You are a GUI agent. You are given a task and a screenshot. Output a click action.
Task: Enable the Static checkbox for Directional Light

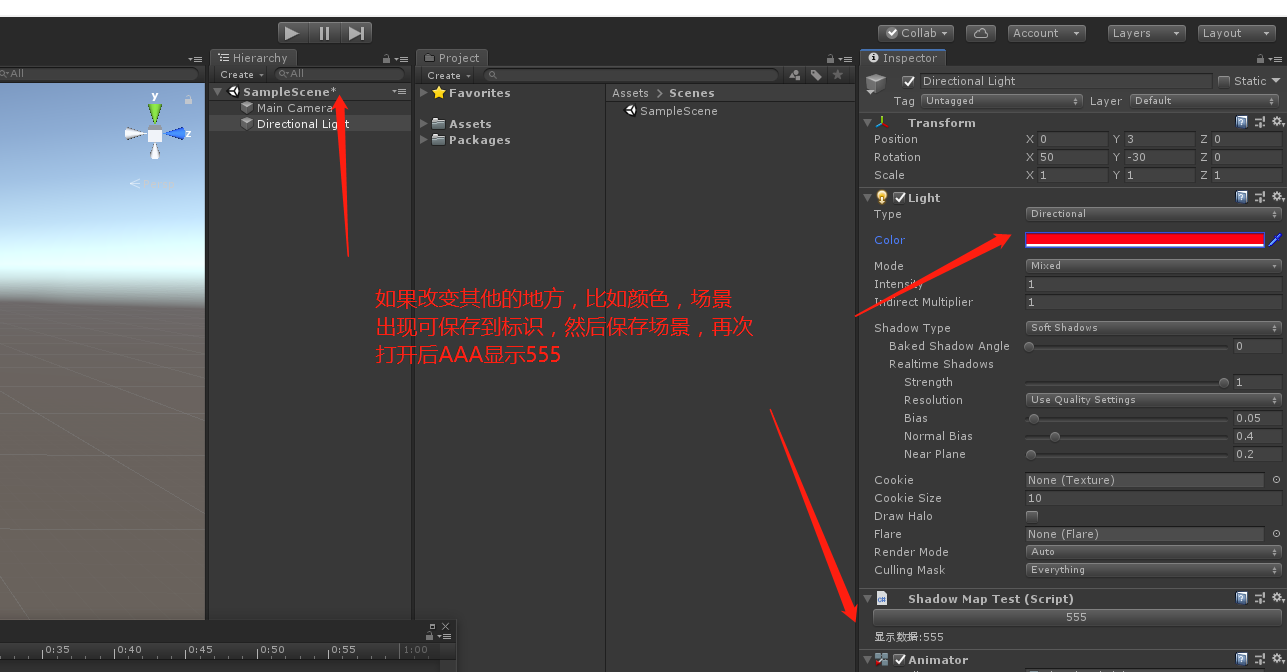tap(1226, 80)
